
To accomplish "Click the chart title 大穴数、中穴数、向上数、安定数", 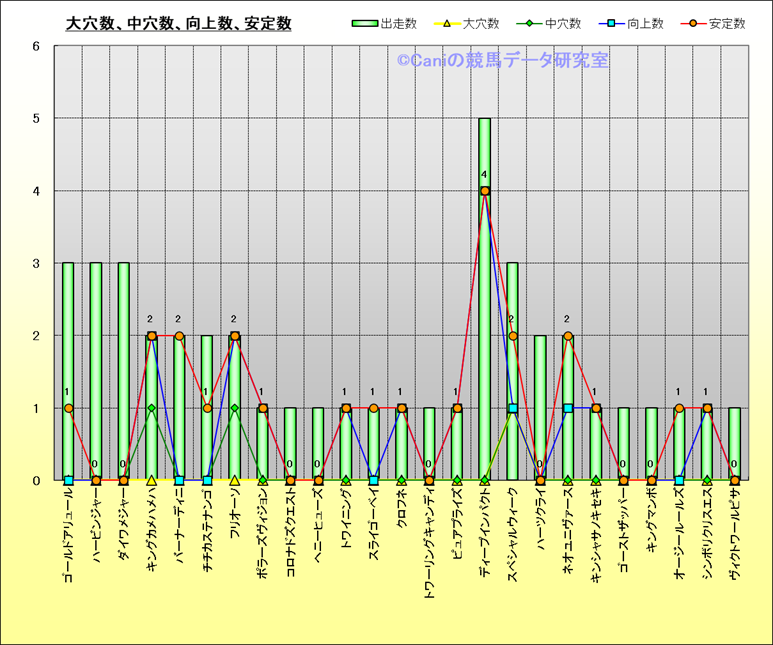I will click(x=177, y=23).
